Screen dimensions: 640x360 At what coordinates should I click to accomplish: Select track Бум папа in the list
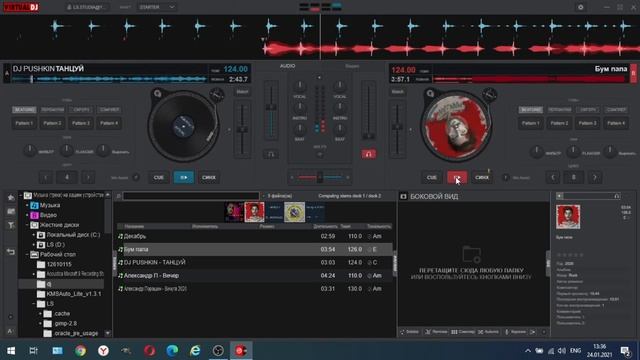(x=254, y=249)
